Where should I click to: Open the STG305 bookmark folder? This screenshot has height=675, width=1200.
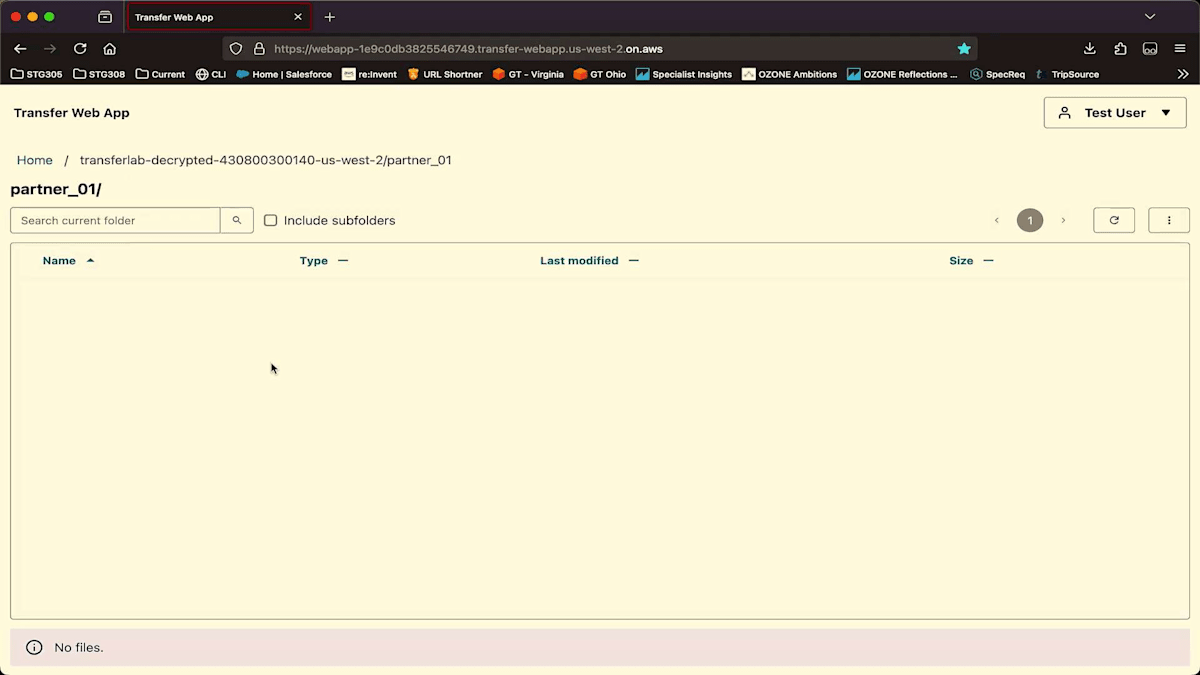click(x=36, y=74)
